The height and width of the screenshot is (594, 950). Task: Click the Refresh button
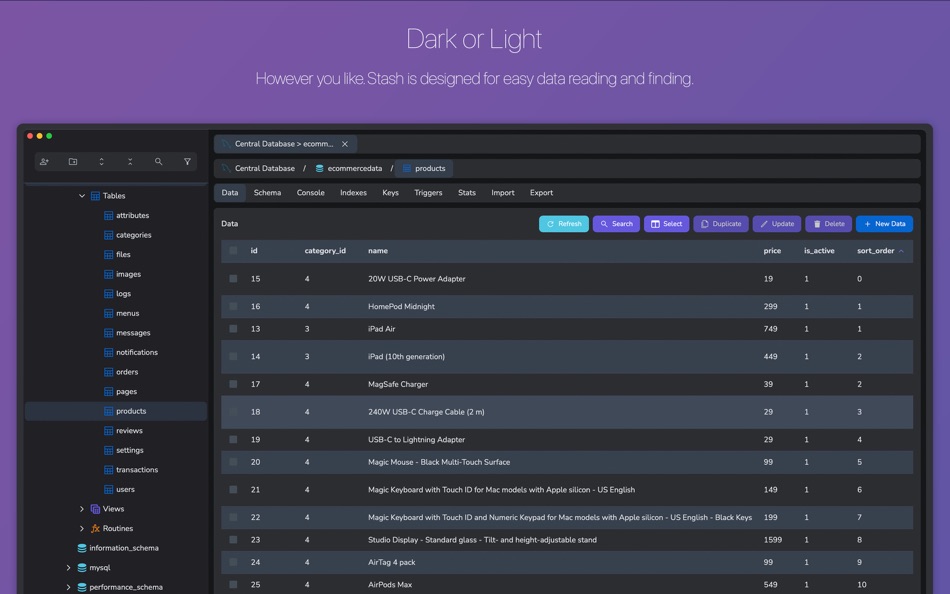tap(563, 224)
